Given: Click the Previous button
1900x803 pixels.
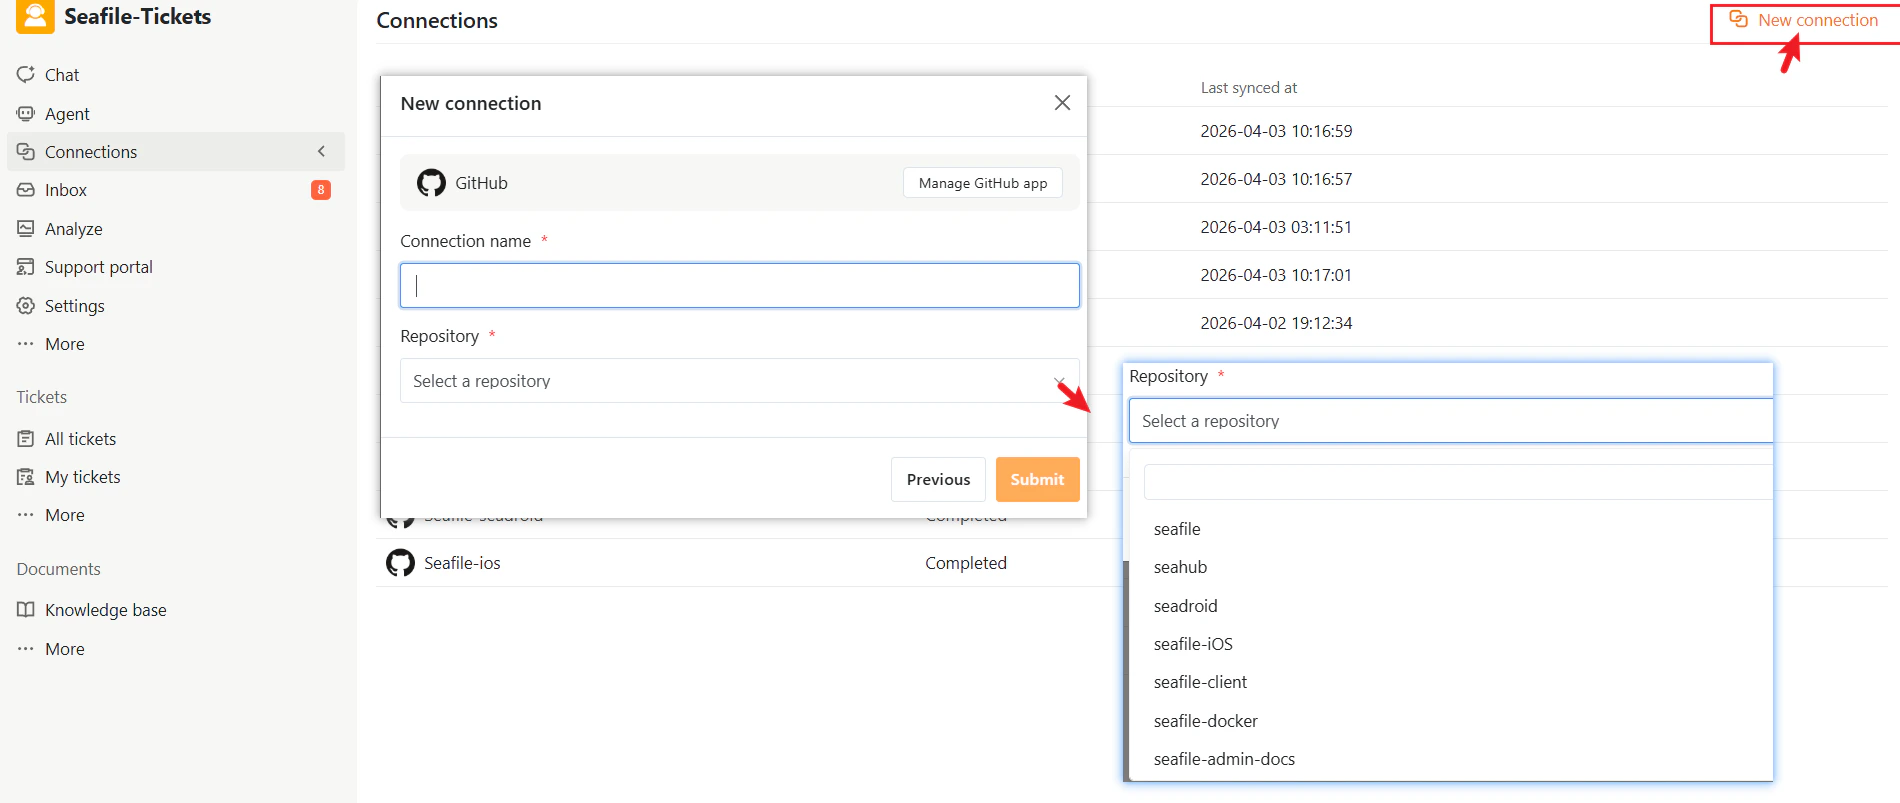Looking at the screenshot, I should 938,479.
